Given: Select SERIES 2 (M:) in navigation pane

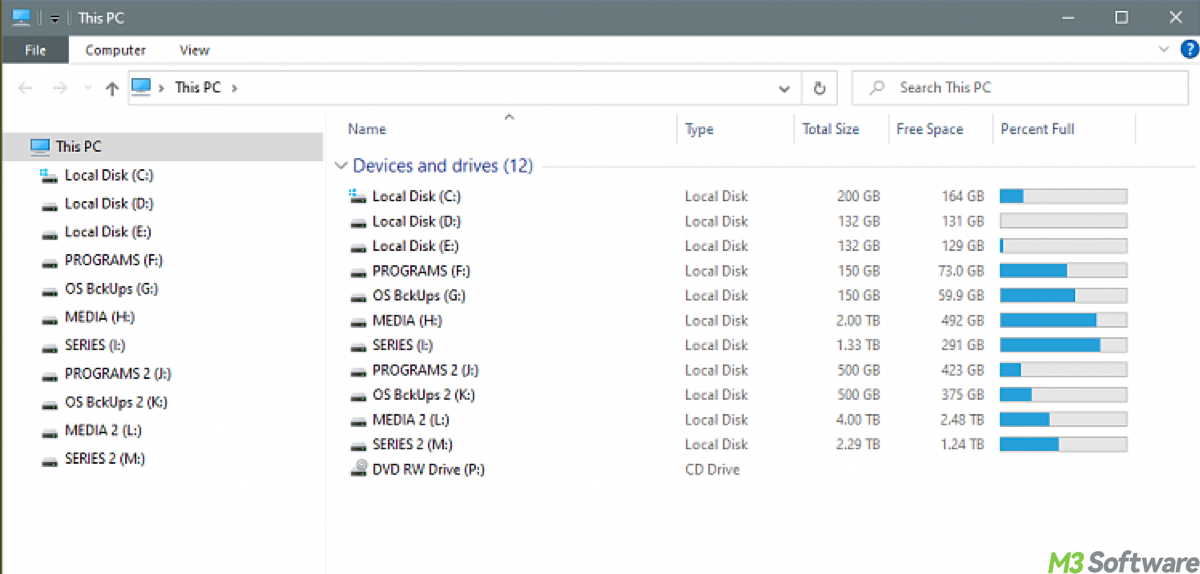Looking at the screenshot, I should coord(104,459).
